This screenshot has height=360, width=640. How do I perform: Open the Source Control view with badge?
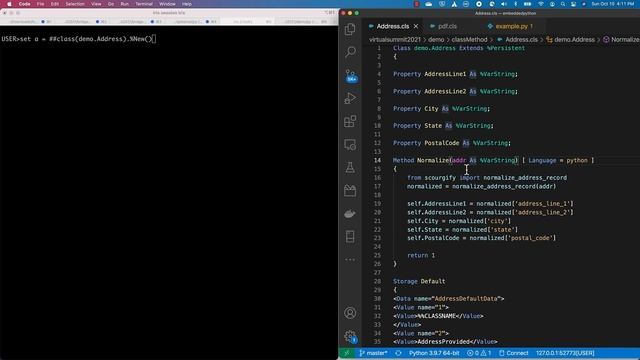coord(350,76)
